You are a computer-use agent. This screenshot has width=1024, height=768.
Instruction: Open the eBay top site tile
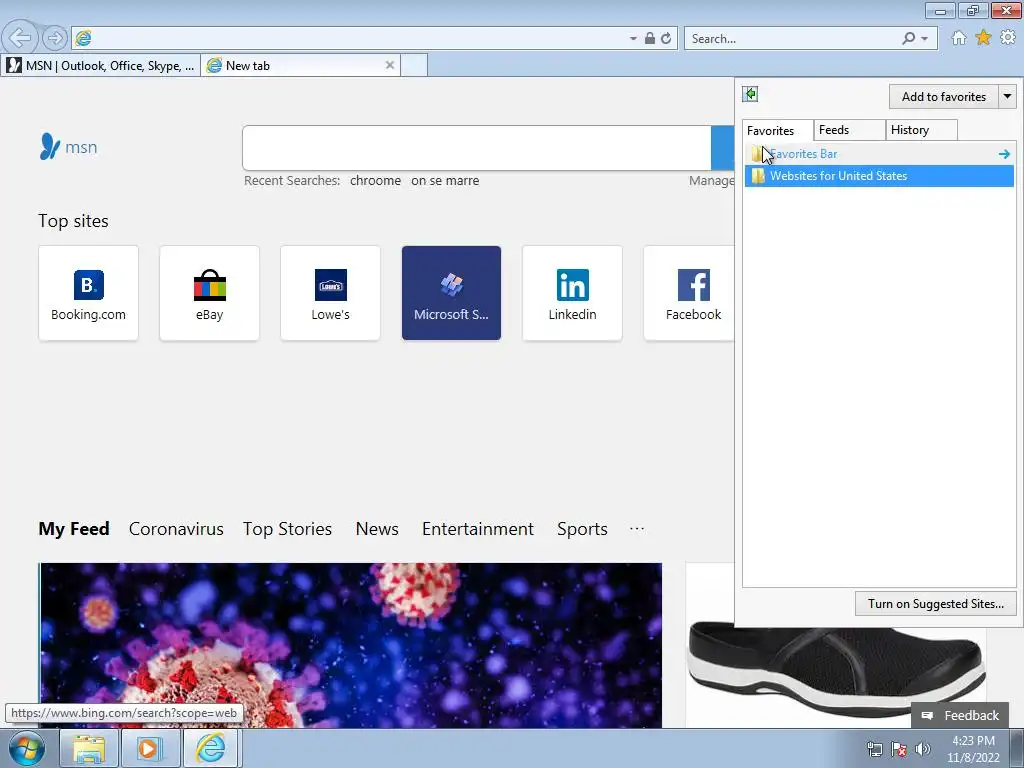coord(210,293)
